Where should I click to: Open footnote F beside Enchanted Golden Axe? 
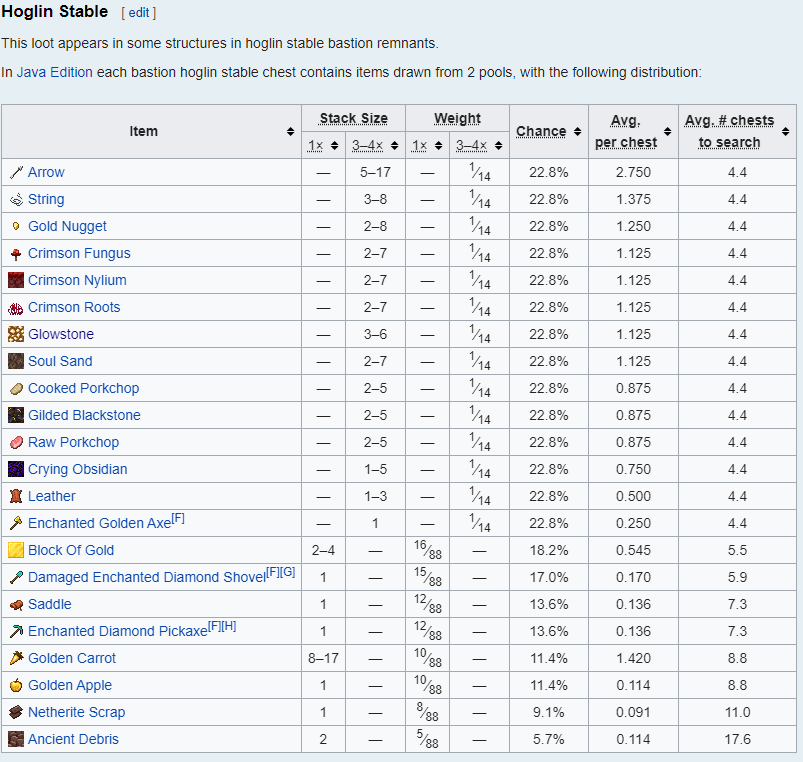pos(178,519)
